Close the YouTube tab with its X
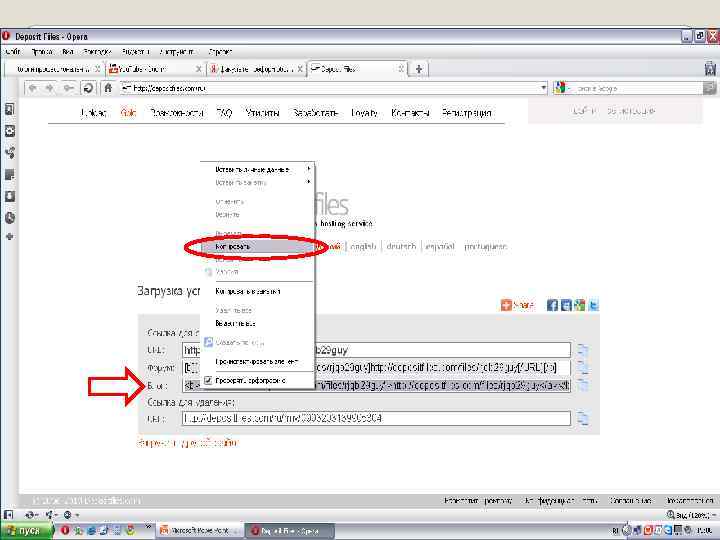 (198, 69)
